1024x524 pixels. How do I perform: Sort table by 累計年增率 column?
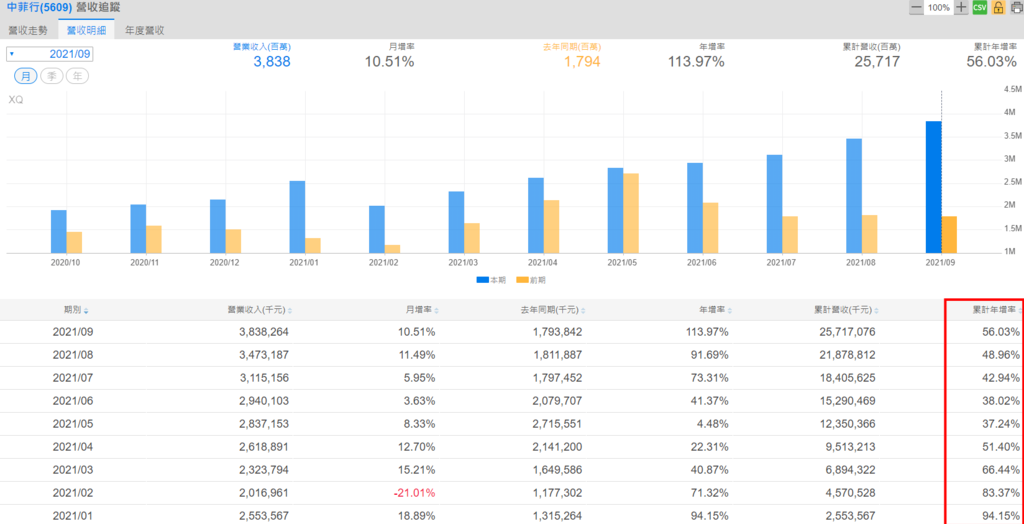point(996,310)
